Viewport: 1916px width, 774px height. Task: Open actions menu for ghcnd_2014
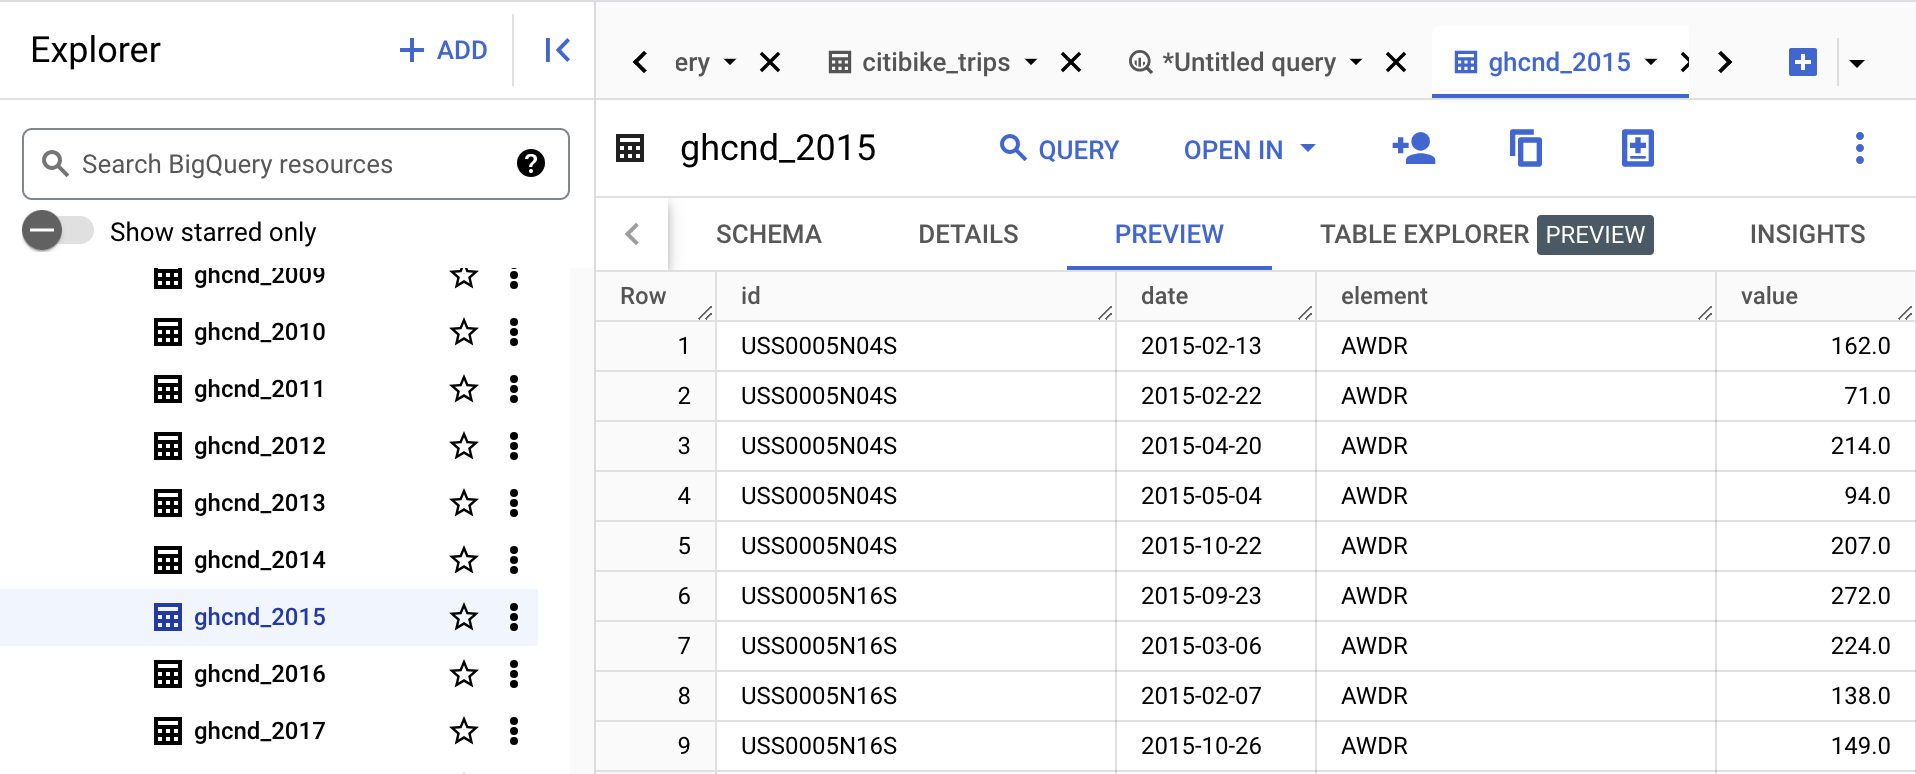514,560
